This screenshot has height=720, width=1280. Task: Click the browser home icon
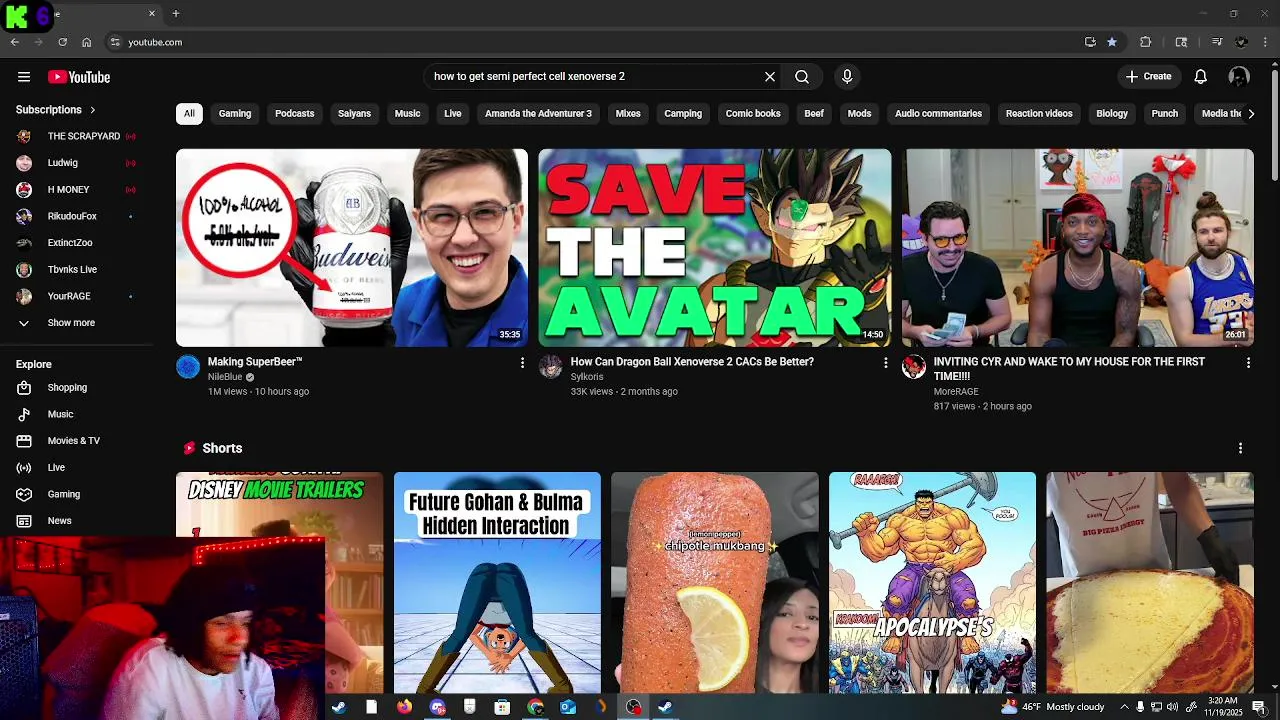pyautogui.click(x=87, y=42)
